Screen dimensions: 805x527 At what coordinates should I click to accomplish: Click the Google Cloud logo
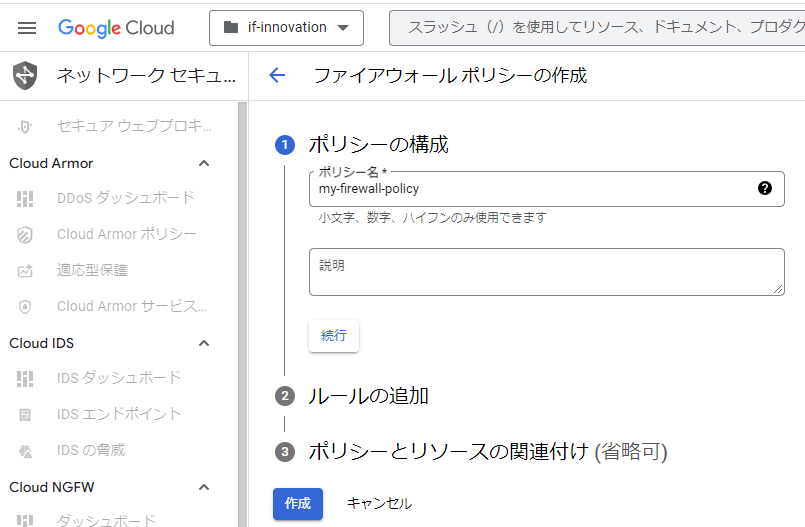[x=116, y=28]
